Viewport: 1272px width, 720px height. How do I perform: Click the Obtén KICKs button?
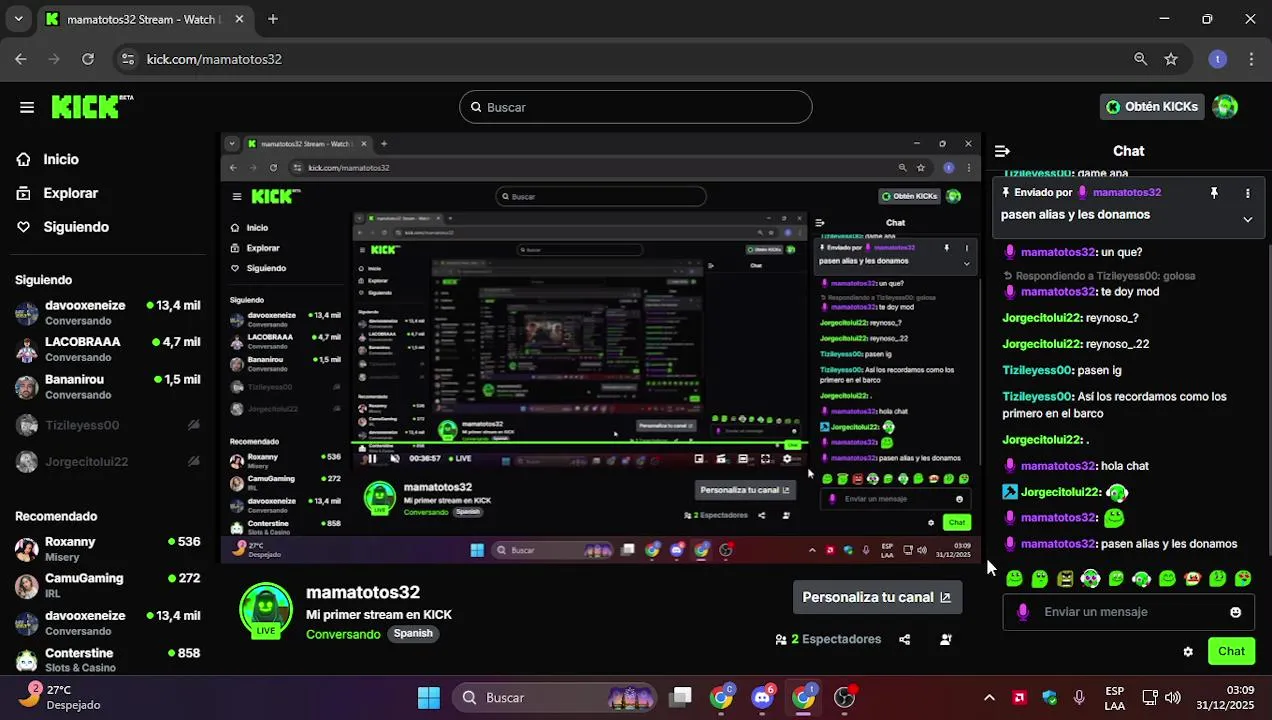[x=1151, y=106]
